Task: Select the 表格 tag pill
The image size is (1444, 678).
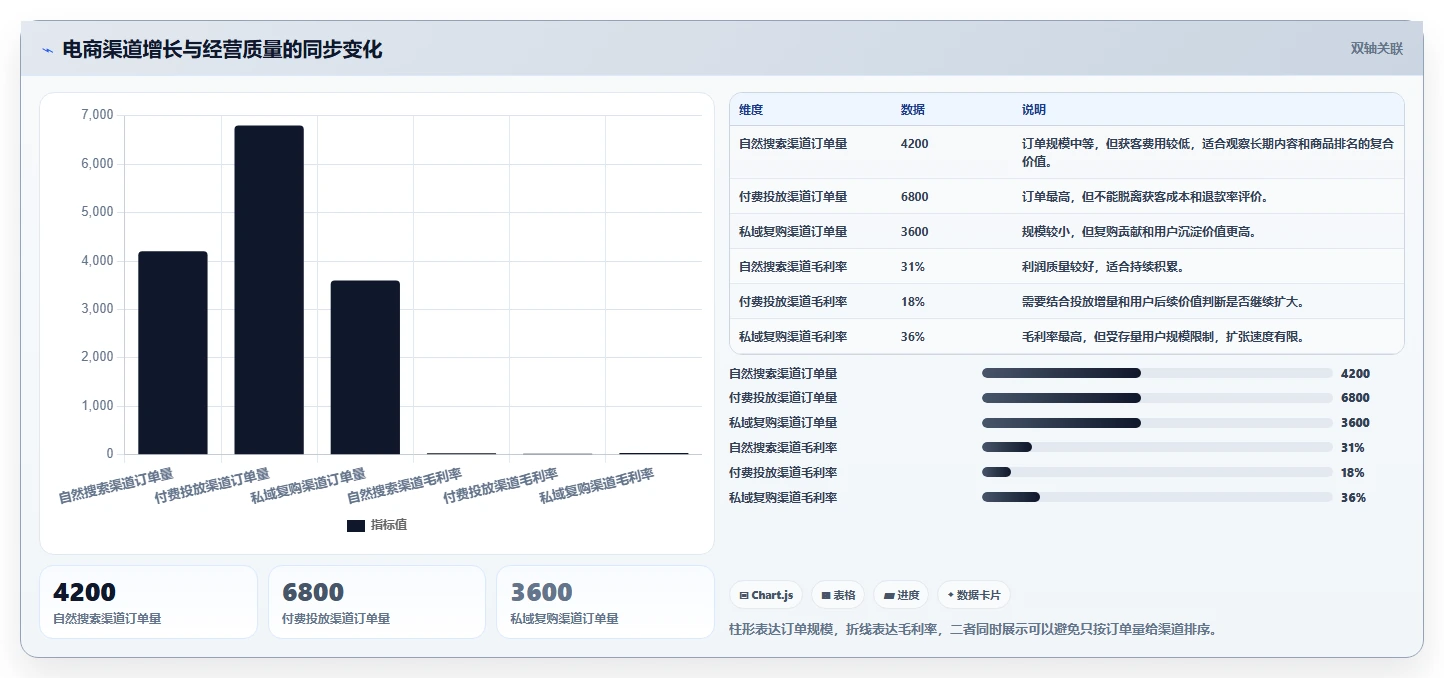Action: pos(838,595)
